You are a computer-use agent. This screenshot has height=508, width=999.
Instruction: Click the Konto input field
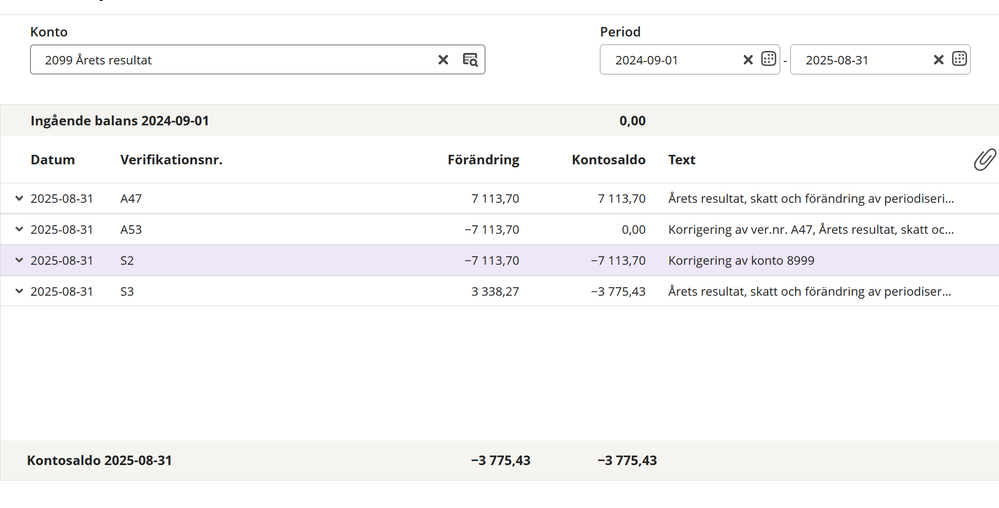[235, 60]
